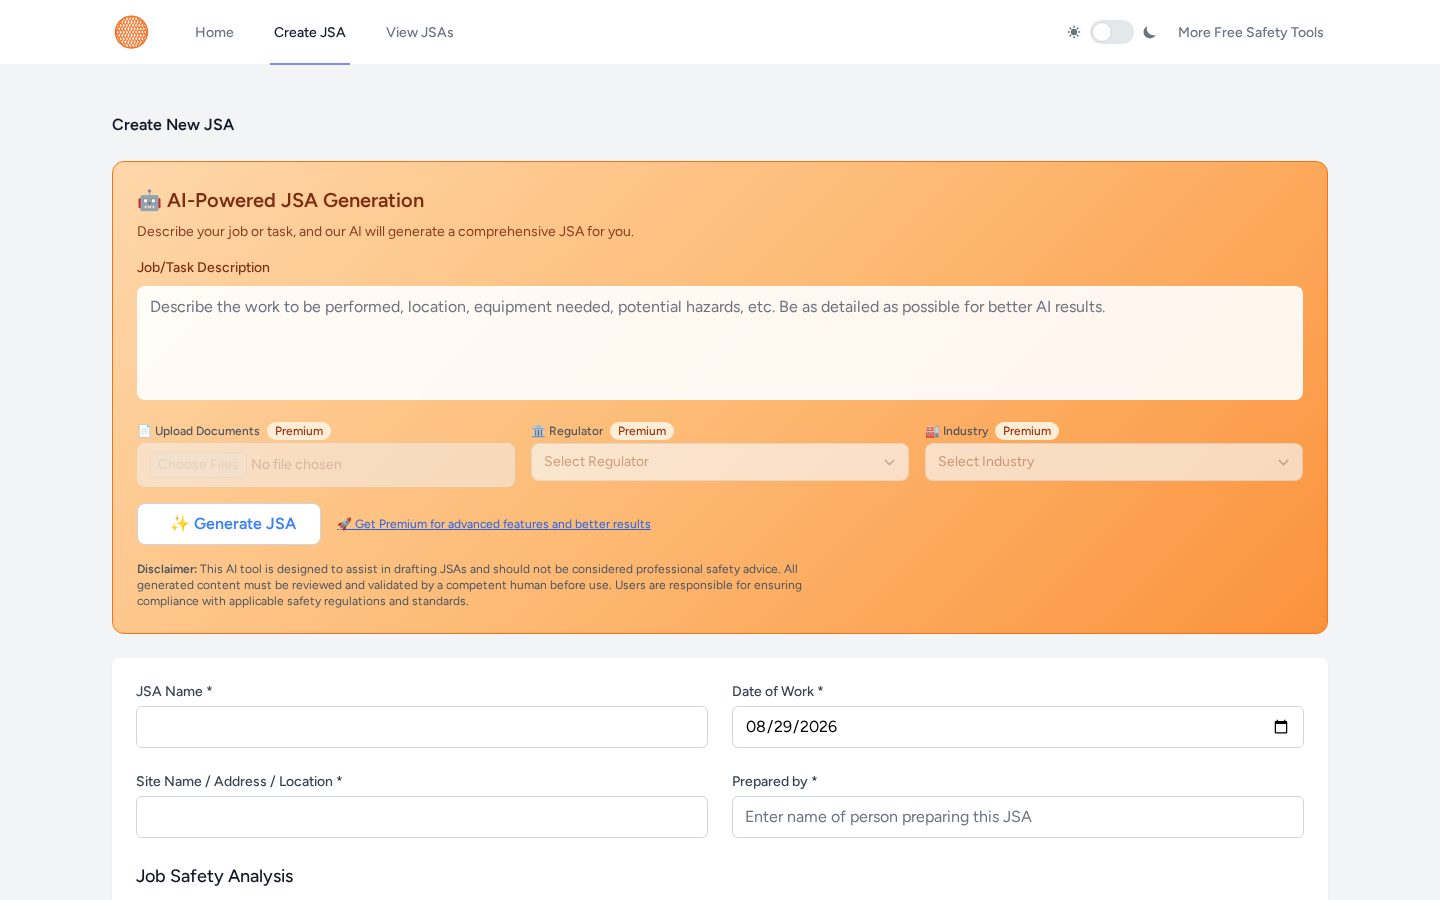Go to the Home tab
1440x900 pixels.
[x=214, y=32]
